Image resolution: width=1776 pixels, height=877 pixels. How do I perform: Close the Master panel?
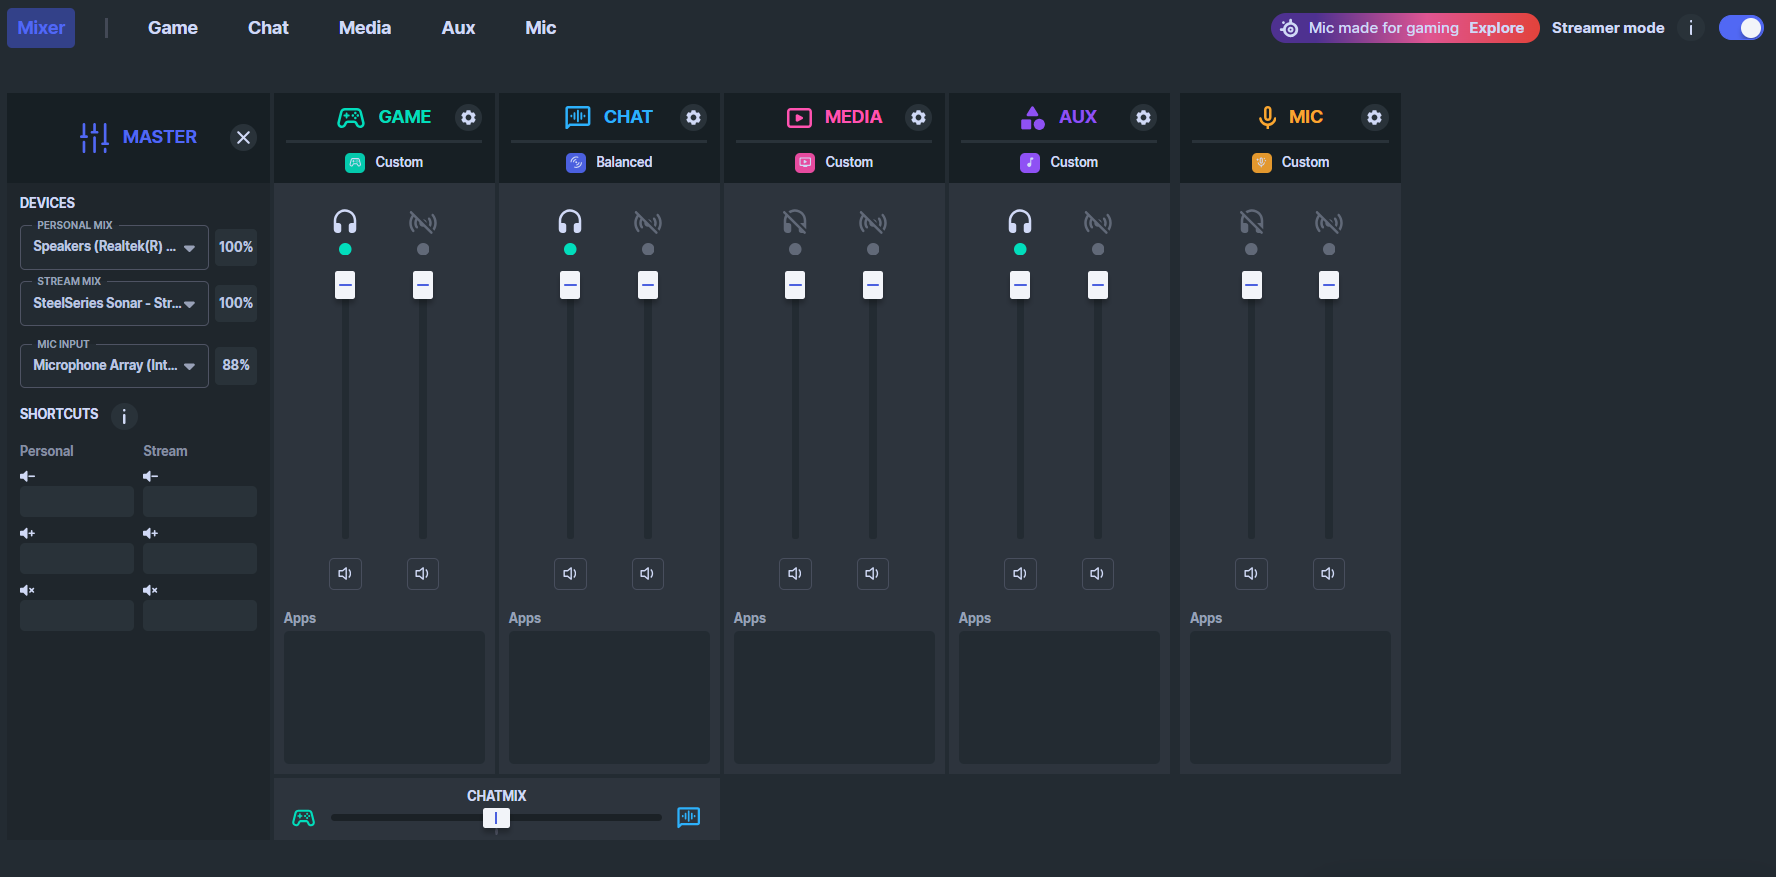tap(243, 137)
